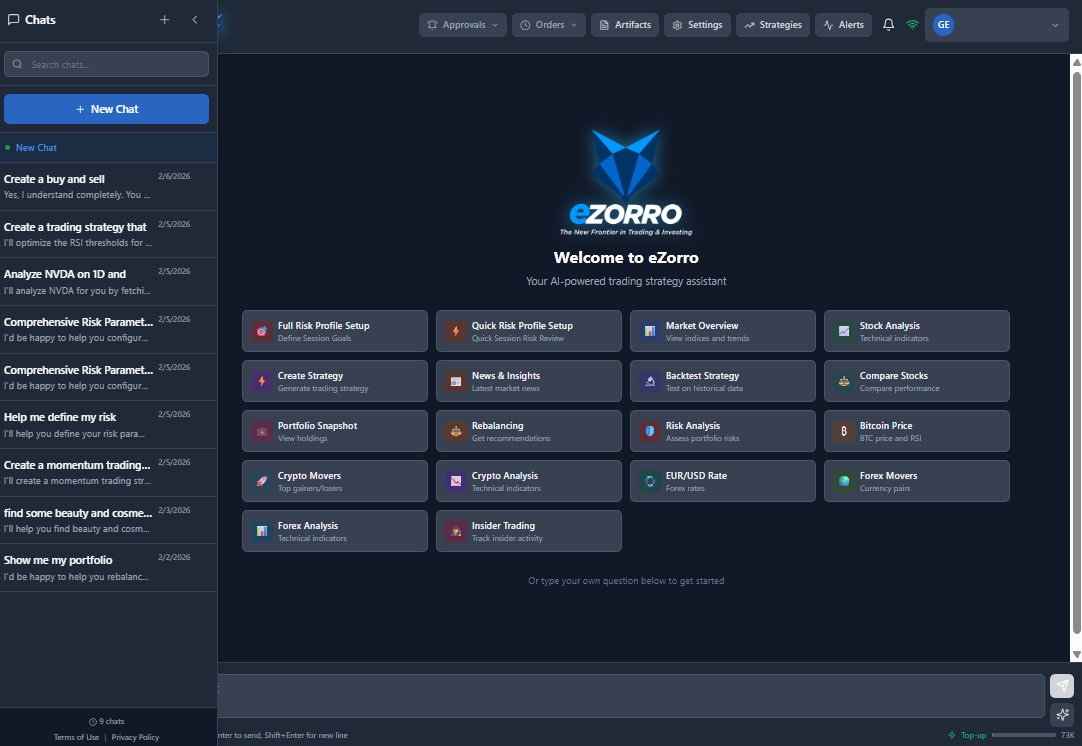The width and height of the screenshot is (1082, 746).
Task: Click the Insider Trading detective icon
Action: pyautogui.click(x=455, y=531)
